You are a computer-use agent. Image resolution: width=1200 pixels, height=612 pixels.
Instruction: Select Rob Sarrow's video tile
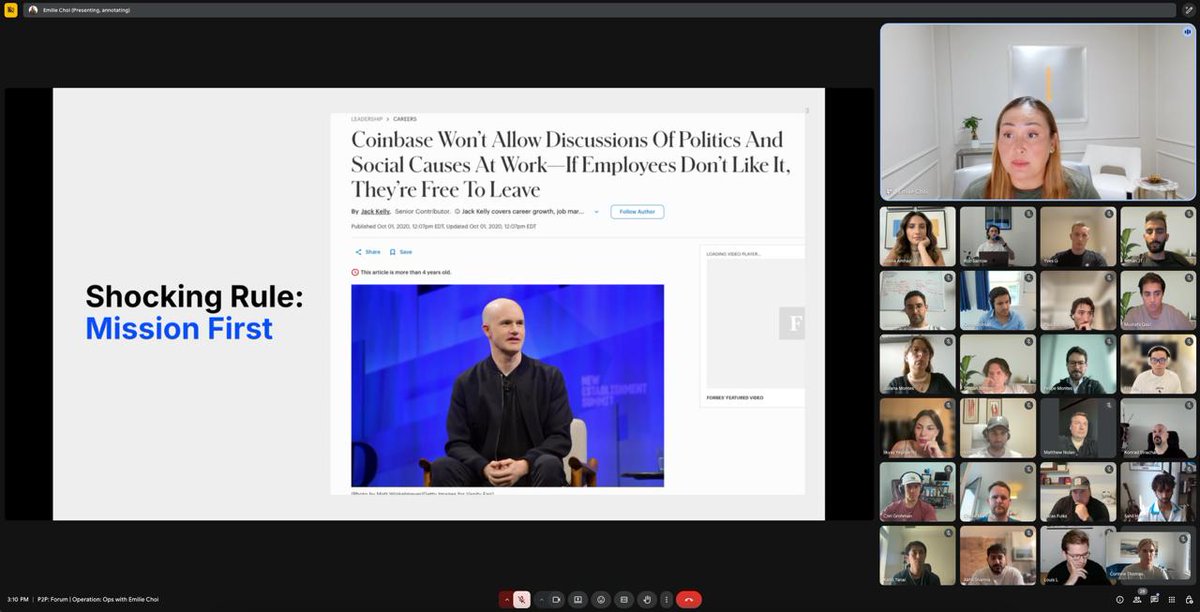point(997,236)
